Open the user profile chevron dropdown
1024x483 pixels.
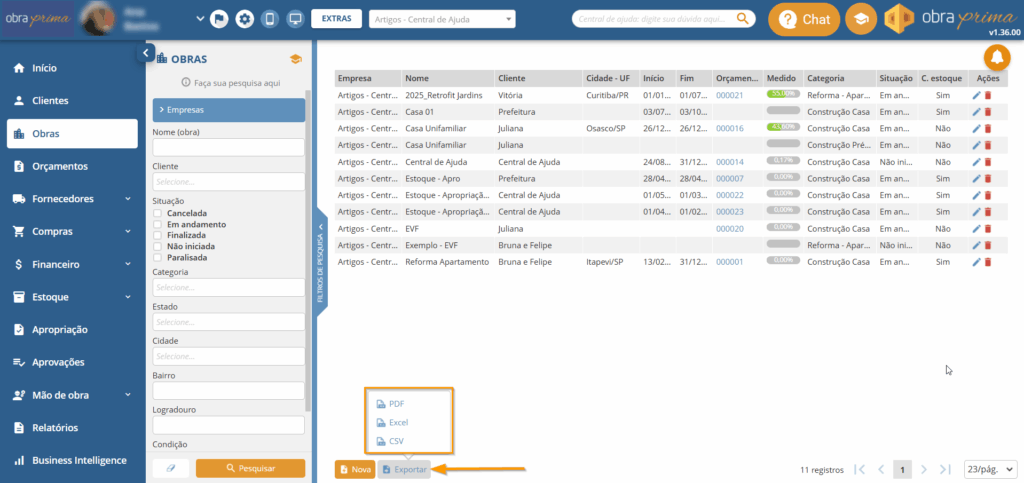click(200, 19)
